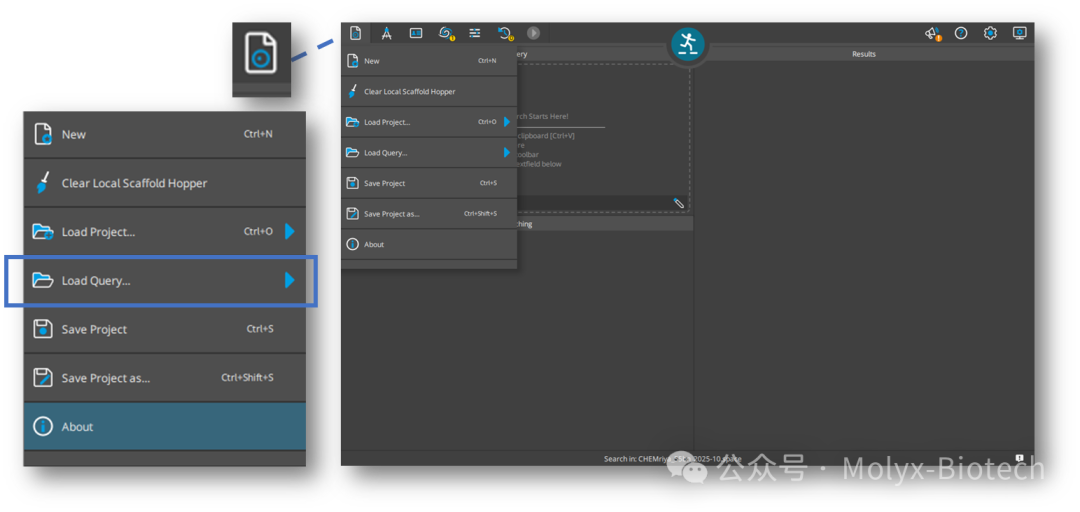Click inside the dashed query drop area

tap(603, 138)
